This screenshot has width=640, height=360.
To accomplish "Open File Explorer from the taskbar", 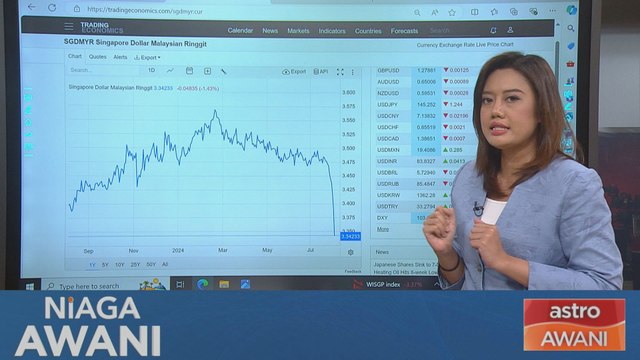I will point(224,284).
